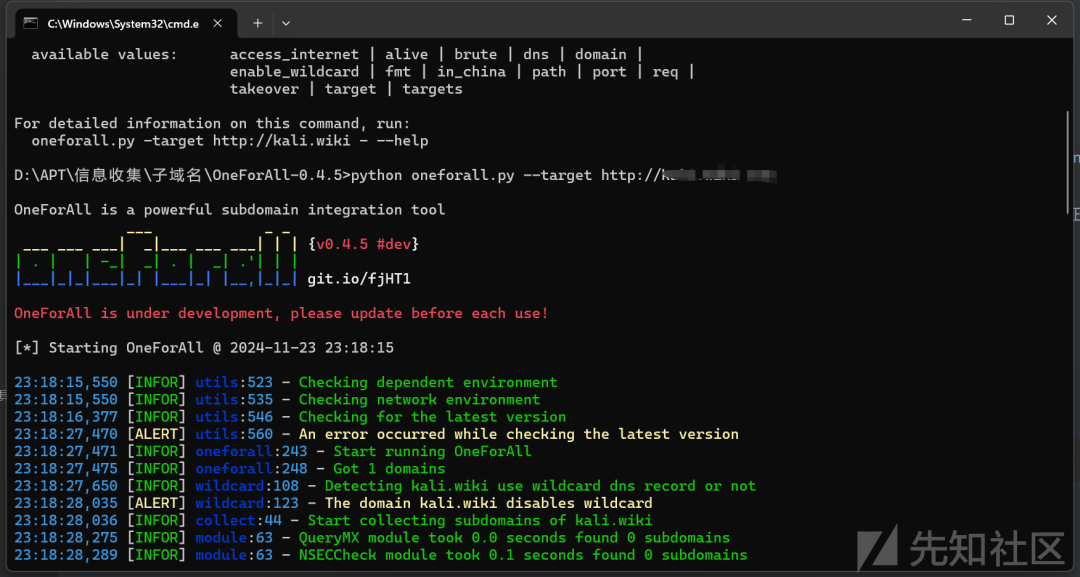Open the new tab profile dropdown
Screen dimensions: 1080x577
(x=286, y=23)
